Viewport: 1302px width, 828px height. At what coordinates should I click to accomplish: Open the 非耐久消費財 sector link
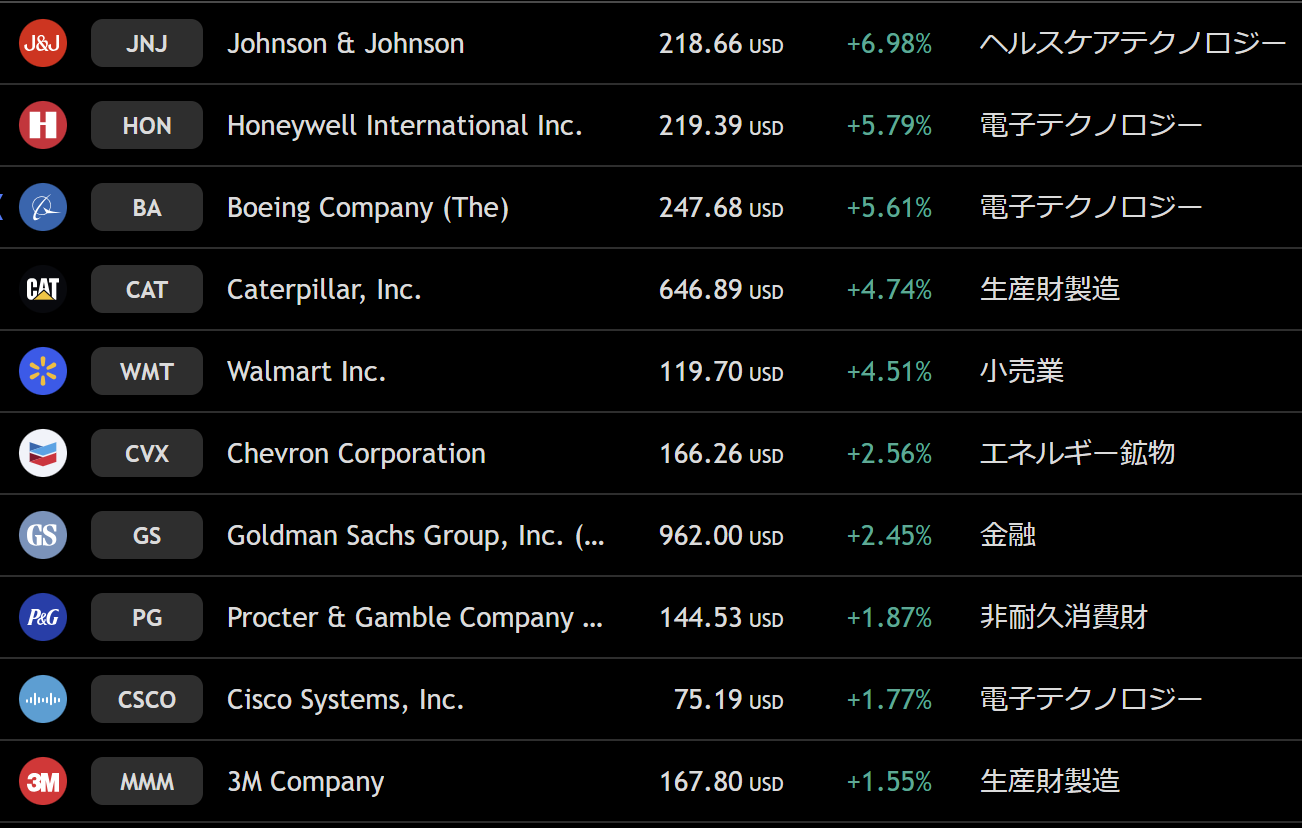point(1063,618)
